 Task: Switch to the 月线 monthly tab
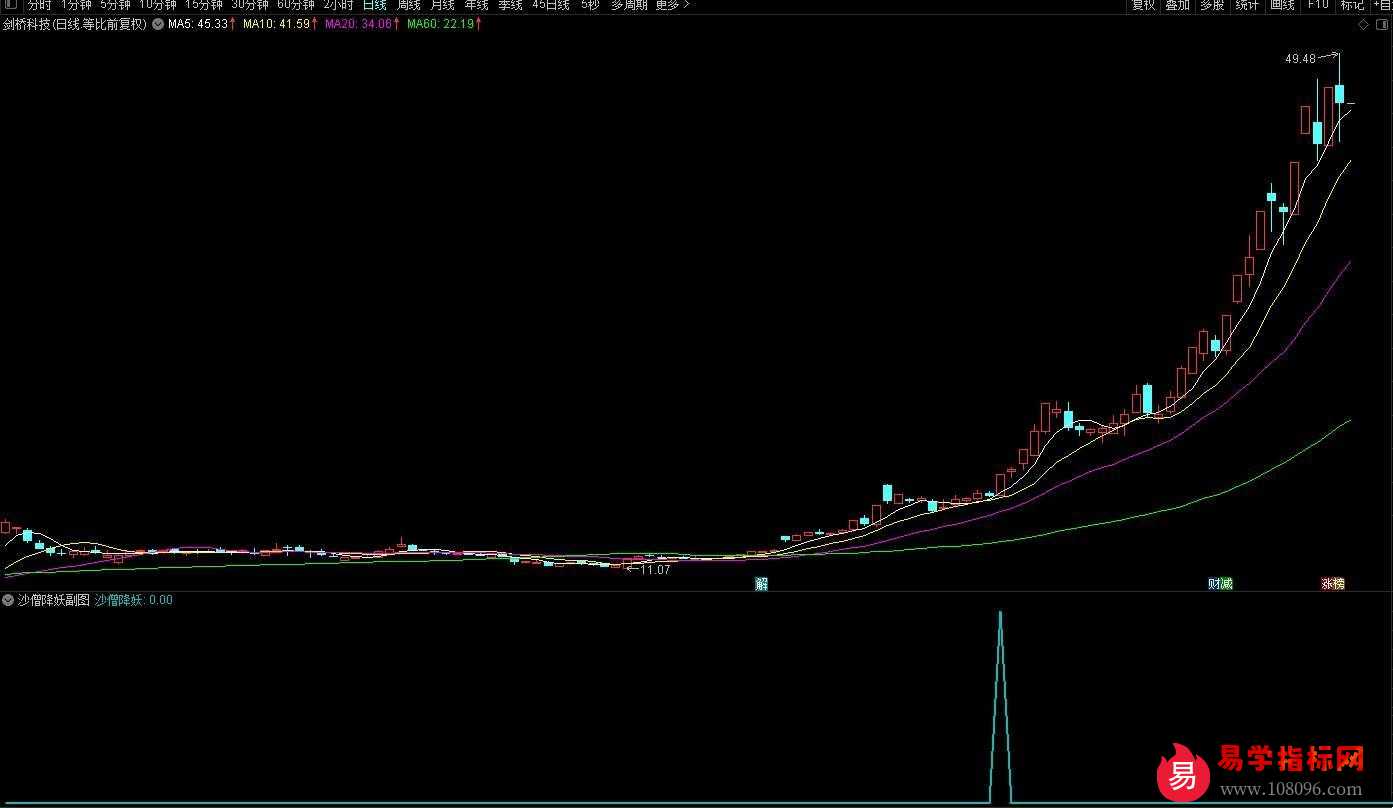tap(442, 5)
